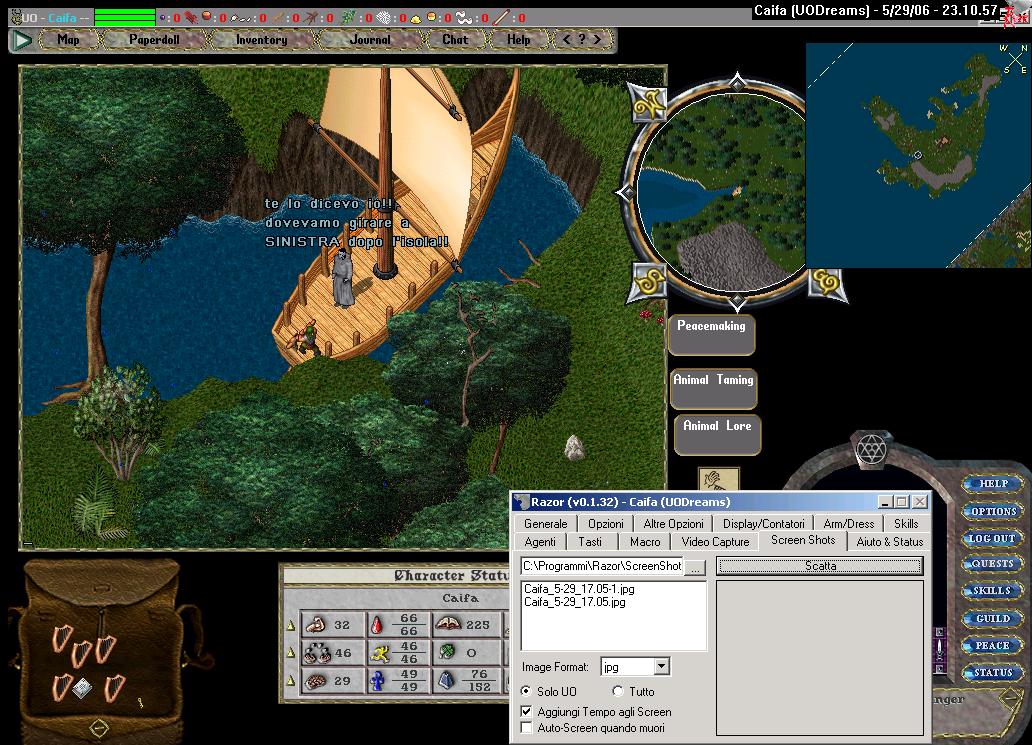Pick the small gold key in the backpack
The image size is (1032, 745).
140,703
